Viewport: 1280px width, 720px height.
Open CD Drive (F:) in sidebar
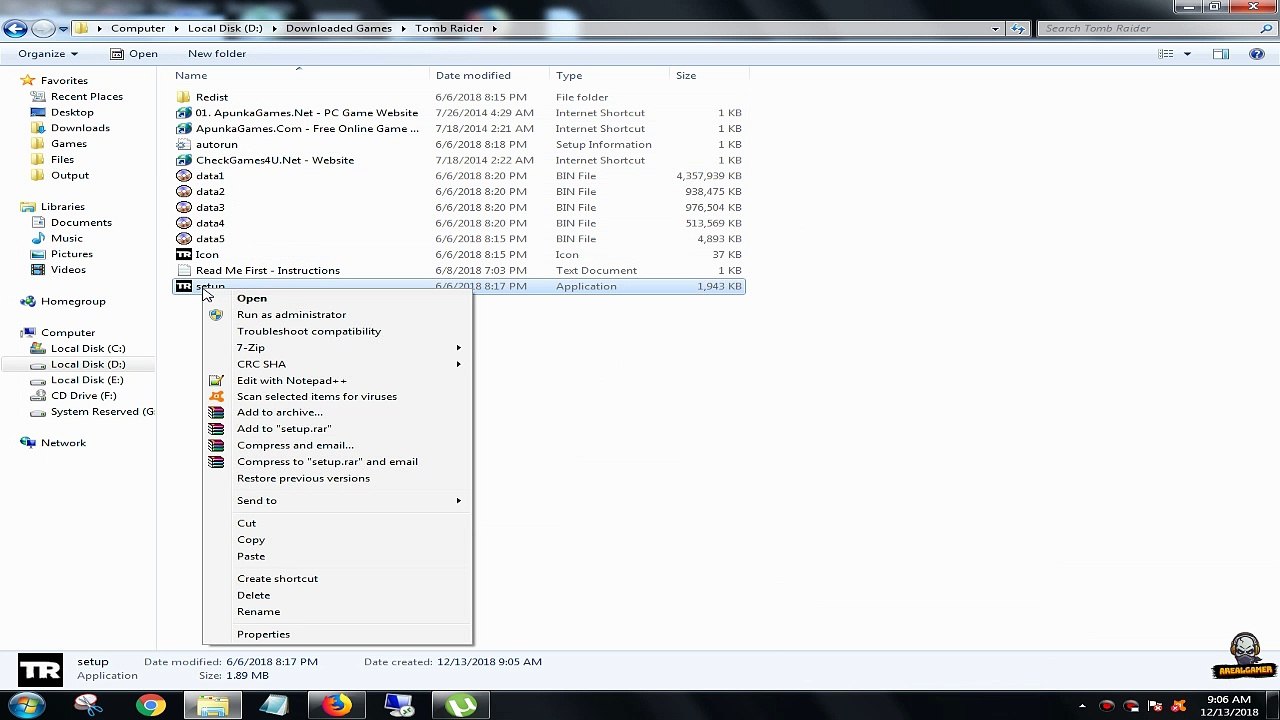pos(83,396)
